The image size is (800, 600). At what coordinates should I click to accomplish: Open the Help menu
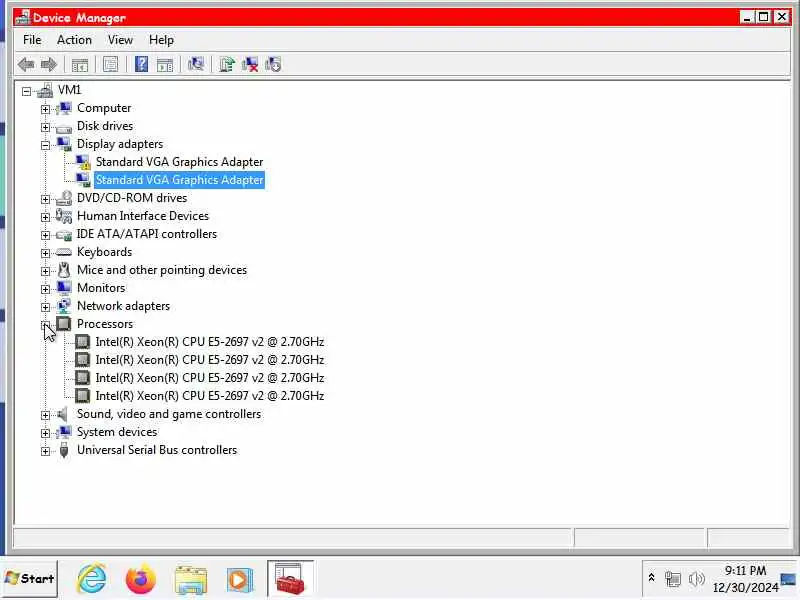(161, 40)
